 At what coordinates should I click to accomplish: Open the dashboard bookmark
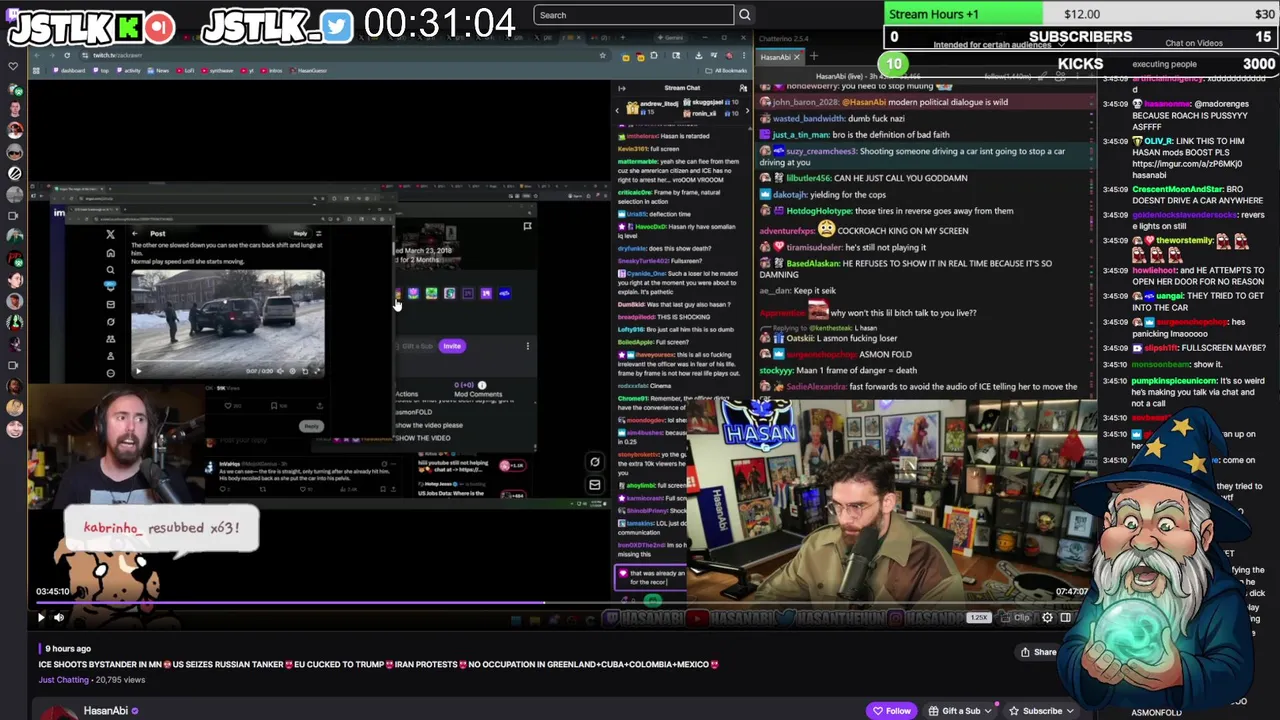point(70,71)
